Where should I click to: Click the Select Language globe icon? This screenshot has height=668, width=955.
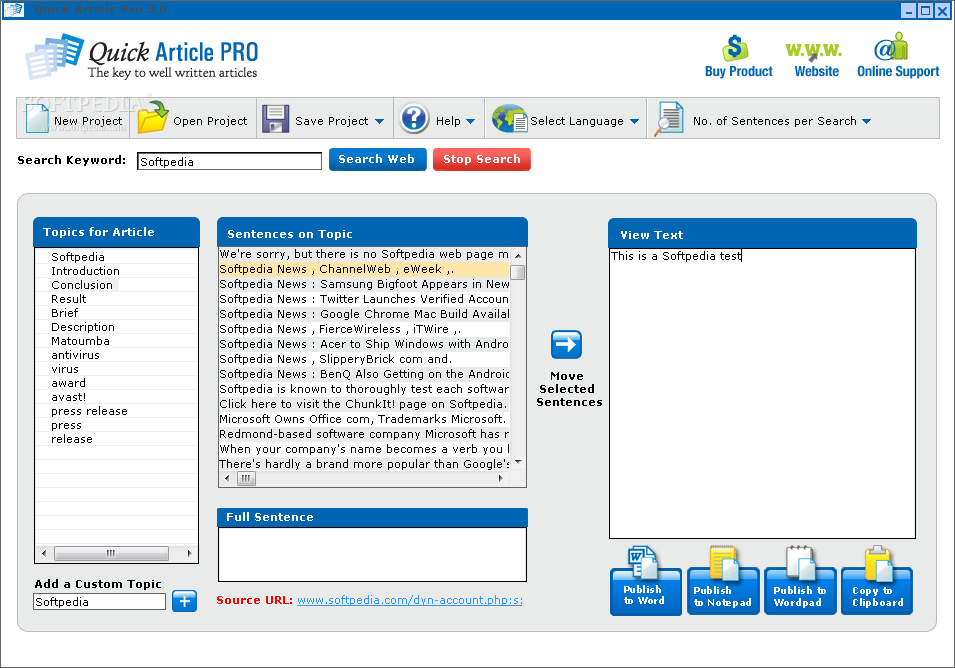pos(509,118)
